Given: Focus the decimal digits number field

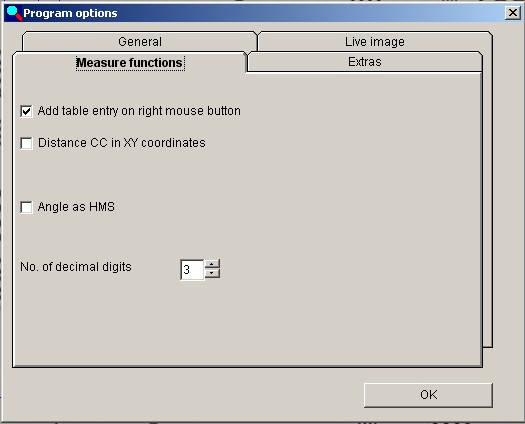Looking at the screenshot, I should [192, 269].
